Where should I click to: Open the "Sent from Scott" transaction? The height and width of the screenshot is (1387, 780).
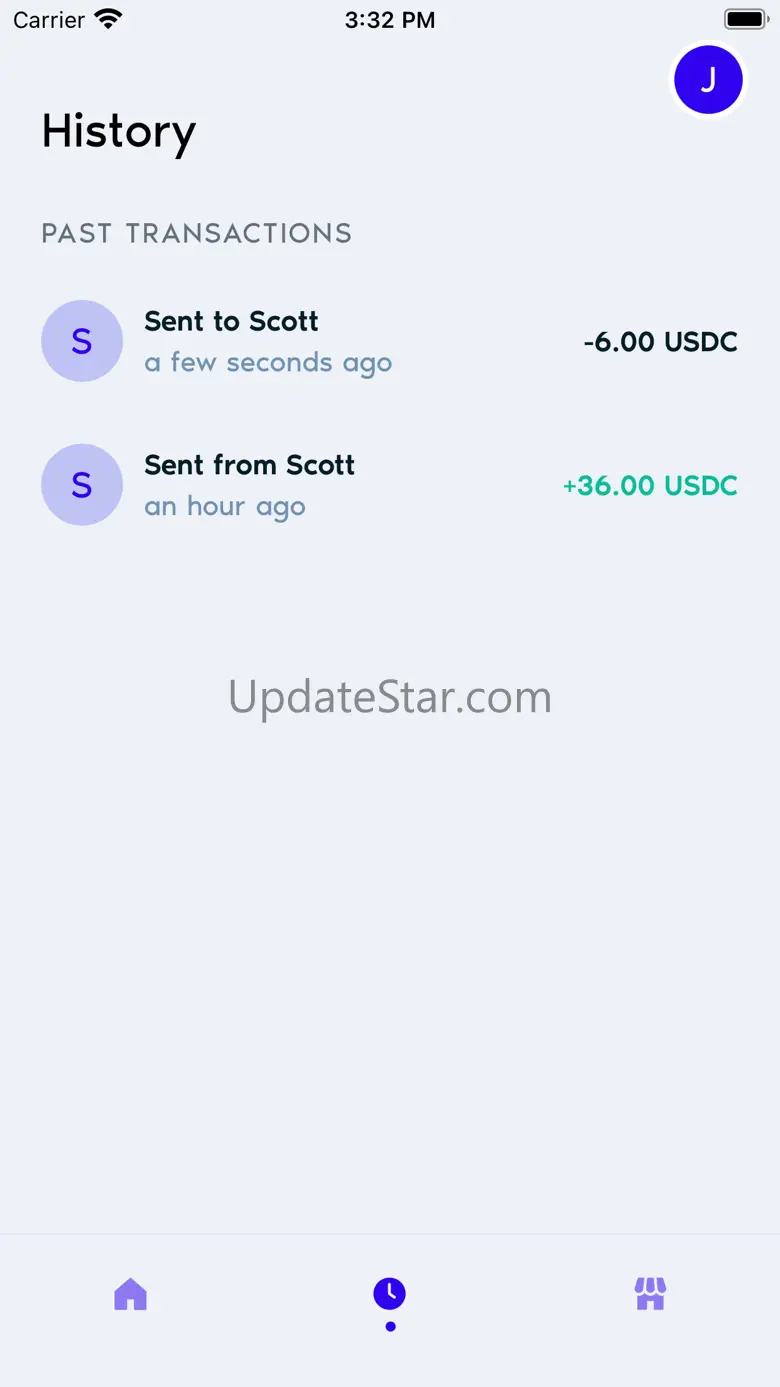pyautogui.click(x=249, y=465)
